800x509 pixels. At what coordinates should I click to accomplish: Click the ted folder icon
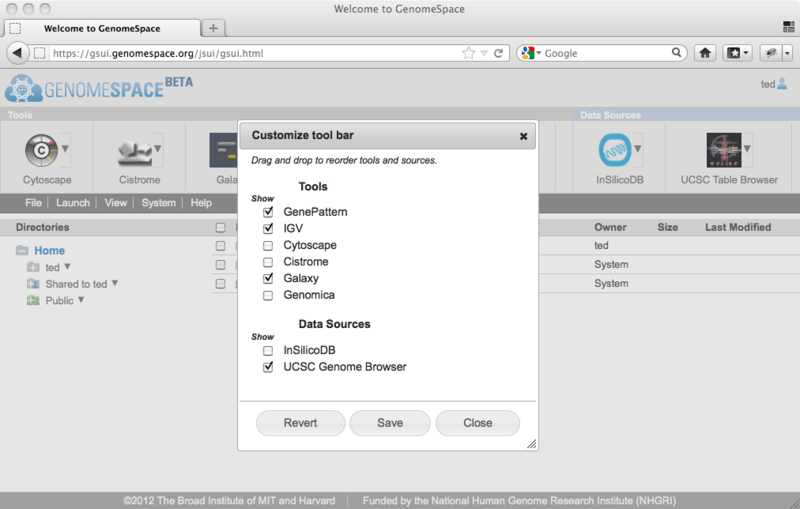point(33,267)
